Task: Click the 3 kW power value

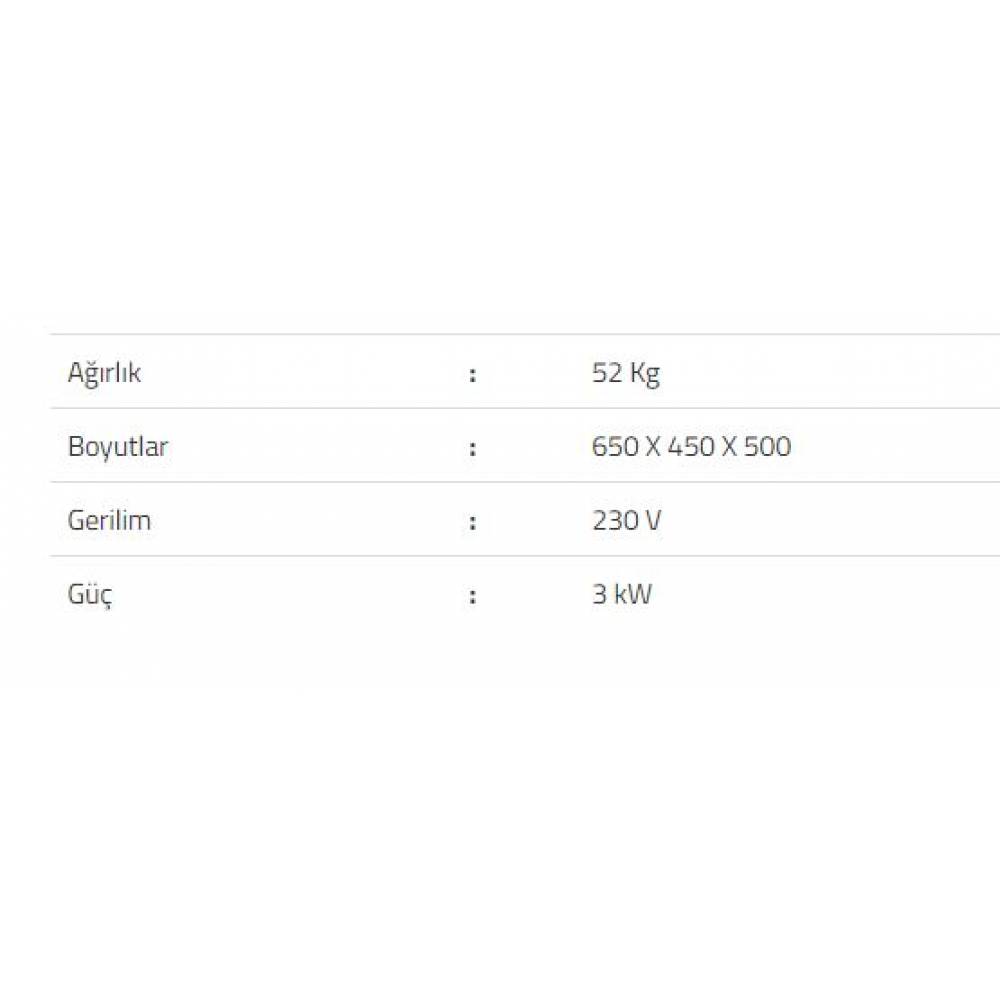Action: [621, 595]
